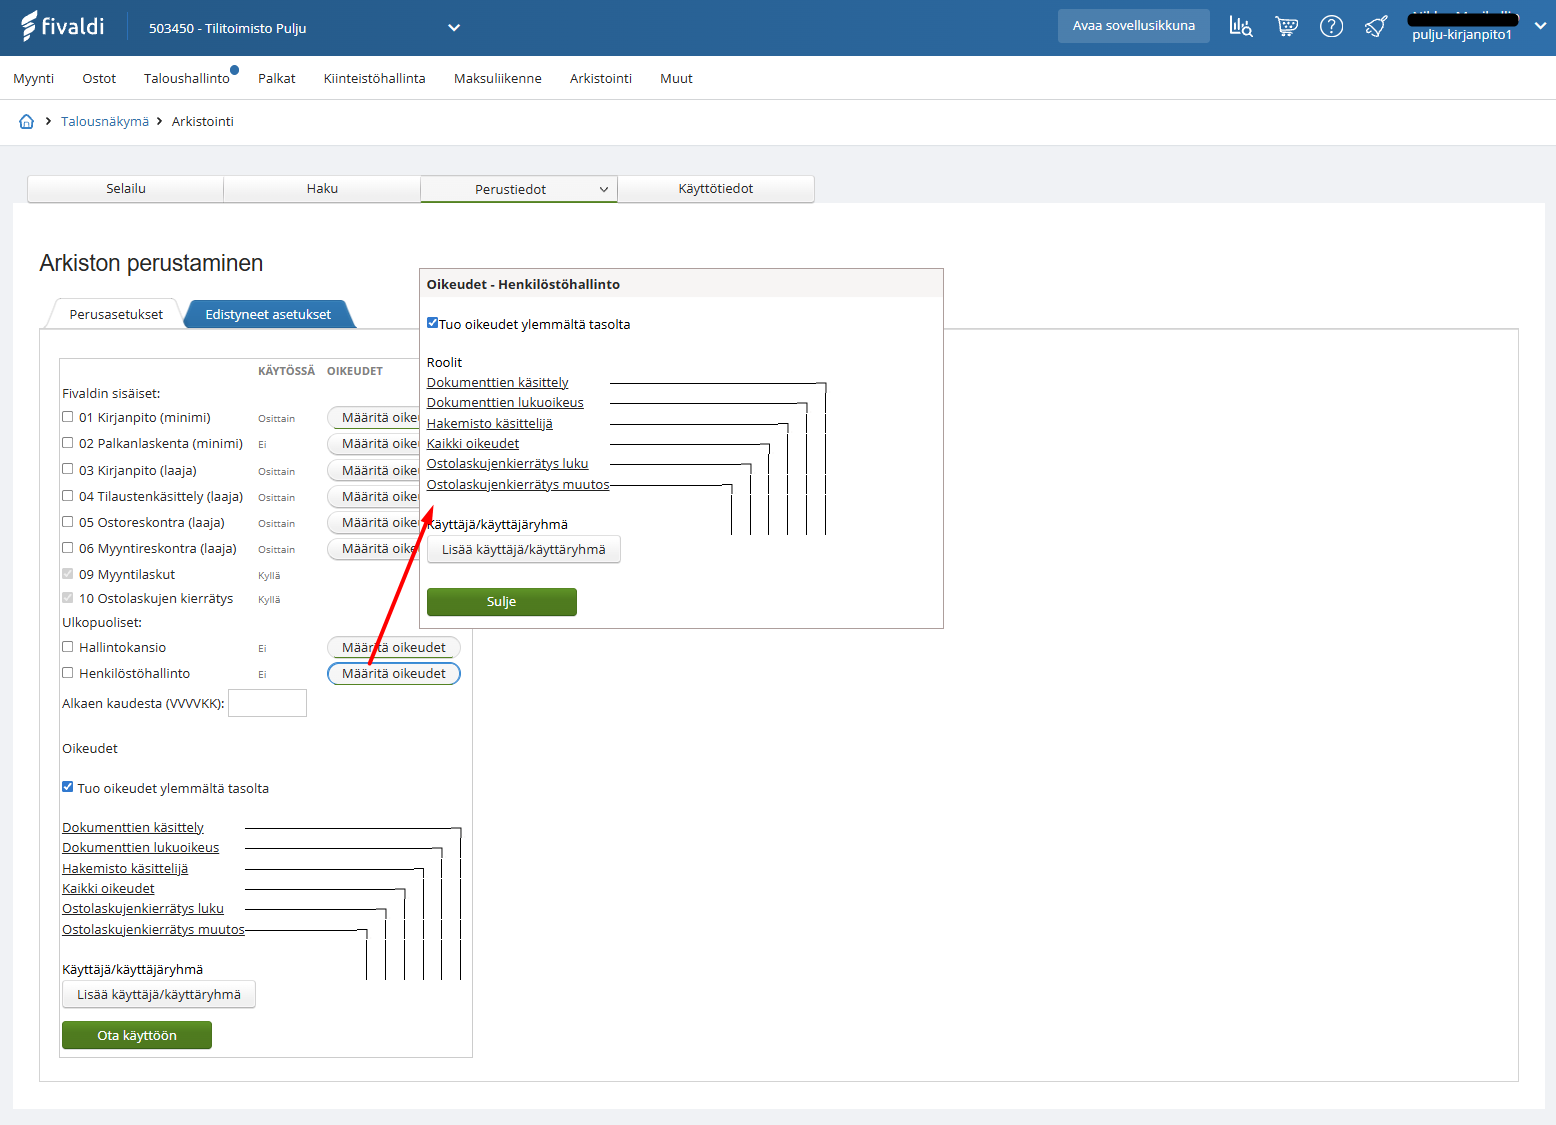Viewport: 1556px width, 1125px height.
Task: Enable the Henkilöstöhallinto checkbox
Action: [68, 672]
